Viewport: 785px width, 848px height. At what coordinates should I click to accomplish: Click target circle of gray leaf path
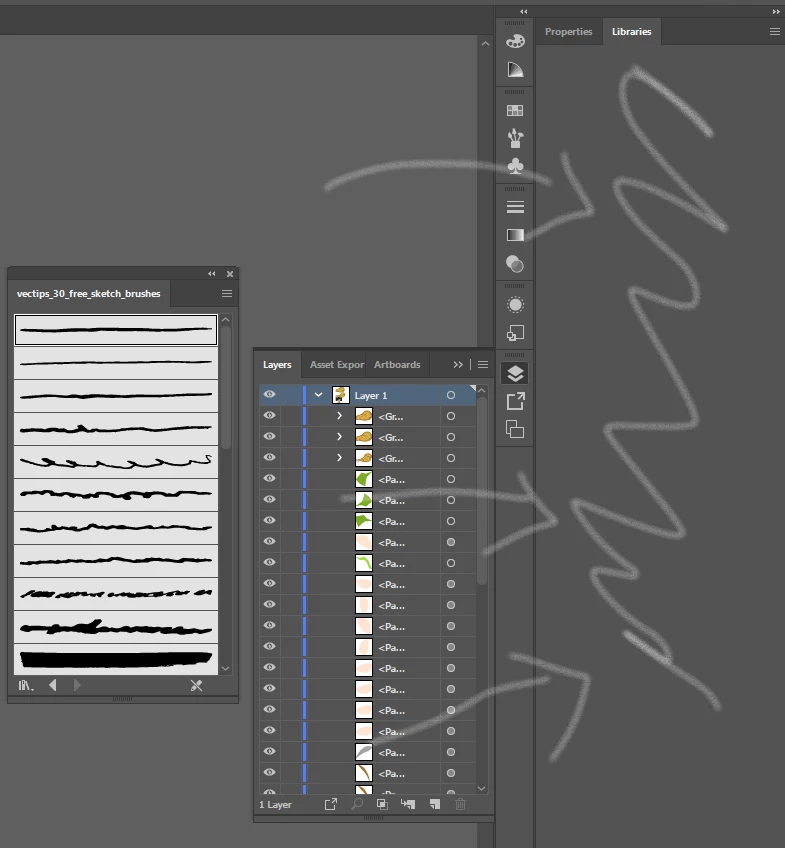point(451,752)
